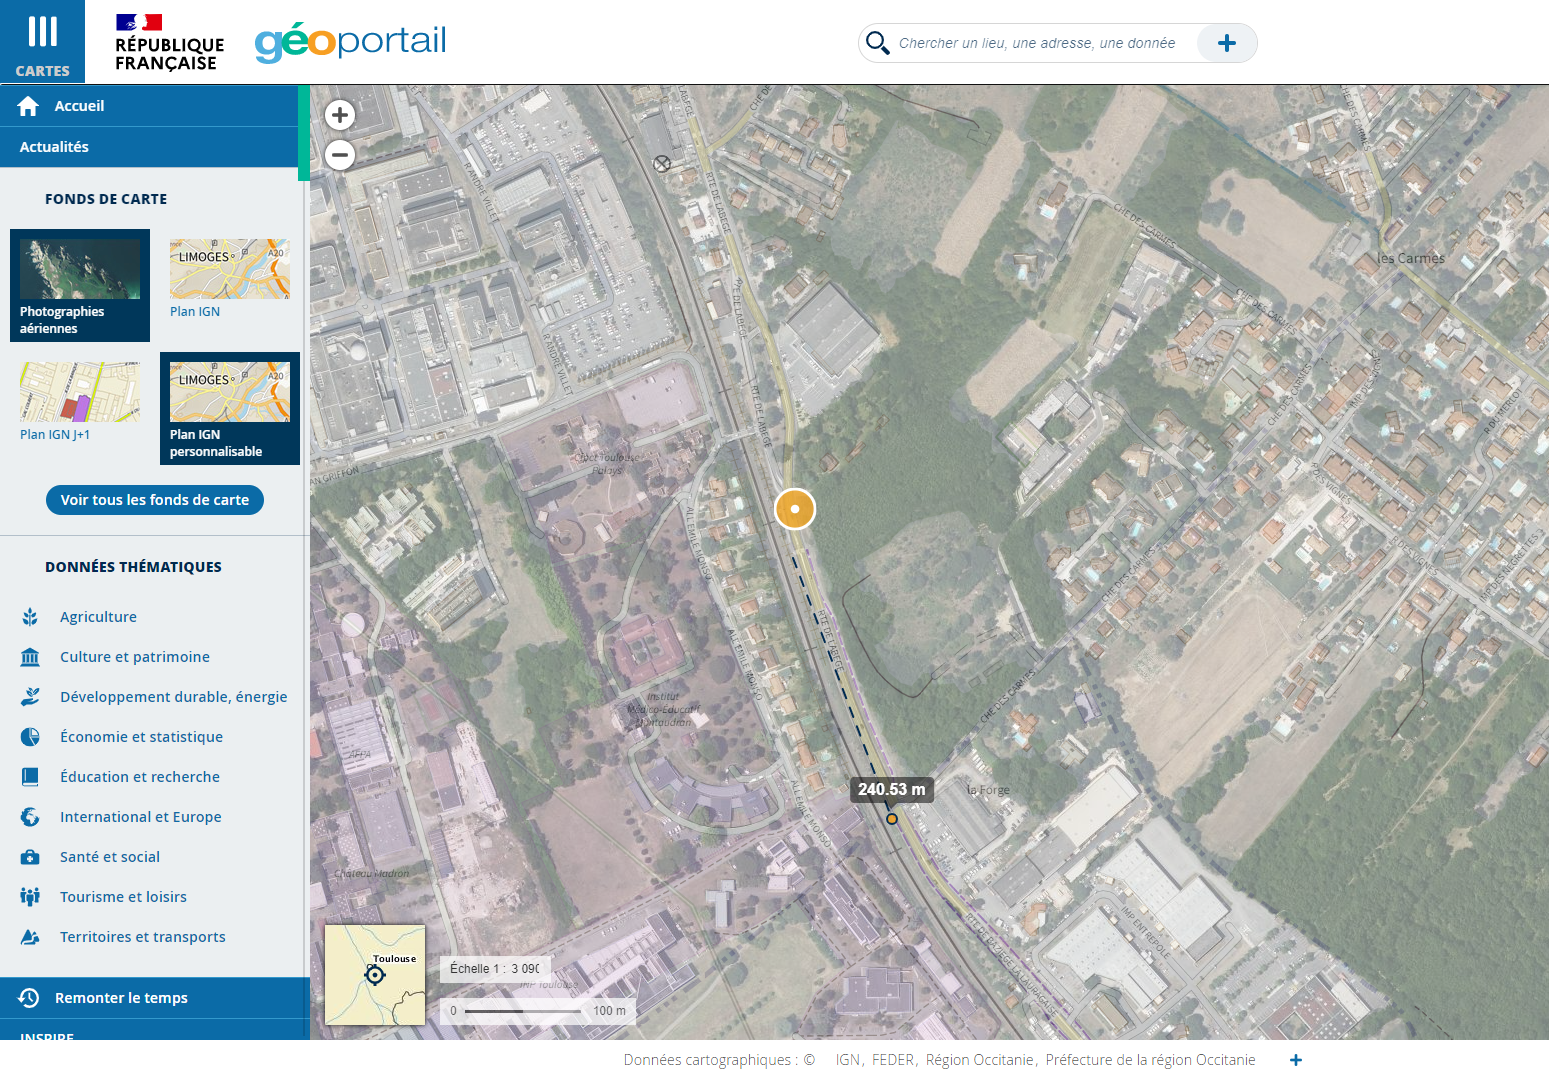
Task: Click the search magnifier icon
Action: 877,43
